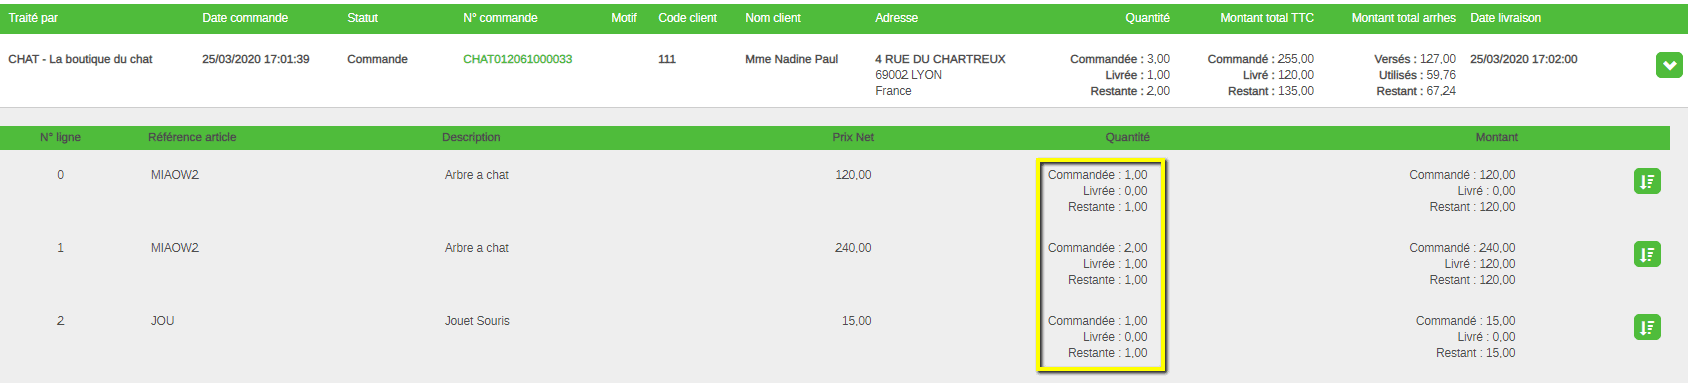Screen dimensions: 1688x383
Task: Open first Arbre a chat description link
Action: [x=477, y=175]
